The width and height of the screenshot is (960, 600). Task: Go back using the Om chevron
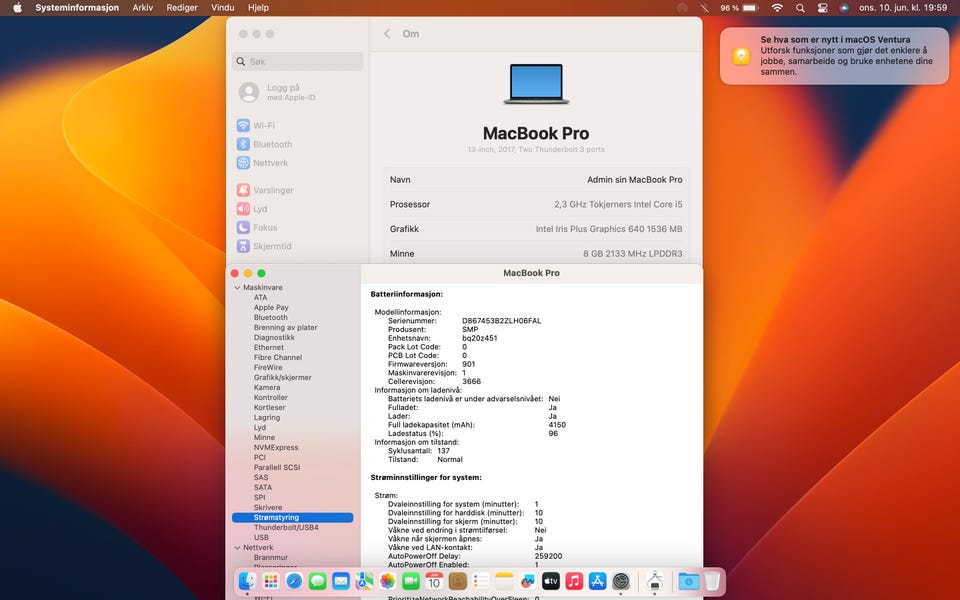(387, 34)
